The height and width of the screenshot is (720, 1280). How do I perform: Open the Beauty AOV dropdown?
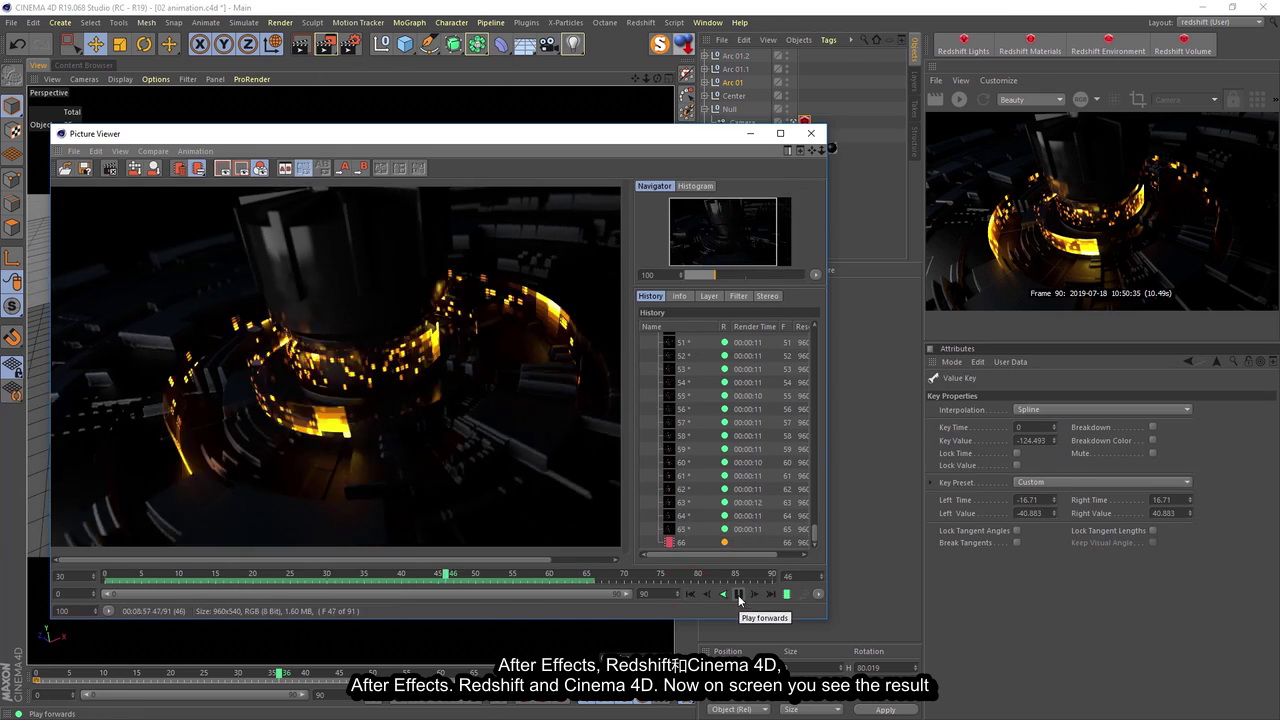pyautogui.click(x=1031, y=99)
